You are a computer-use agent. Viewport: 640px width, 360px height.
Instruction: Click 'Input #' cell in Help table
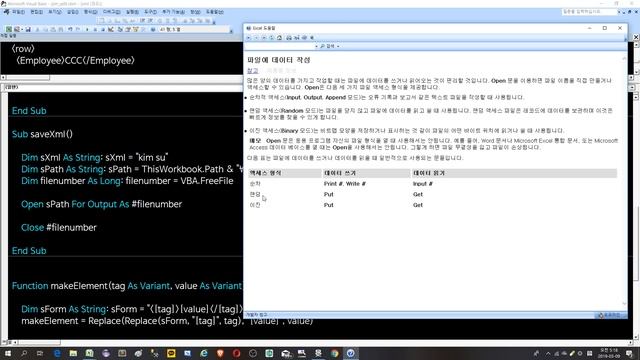click(x=422, y=184)
